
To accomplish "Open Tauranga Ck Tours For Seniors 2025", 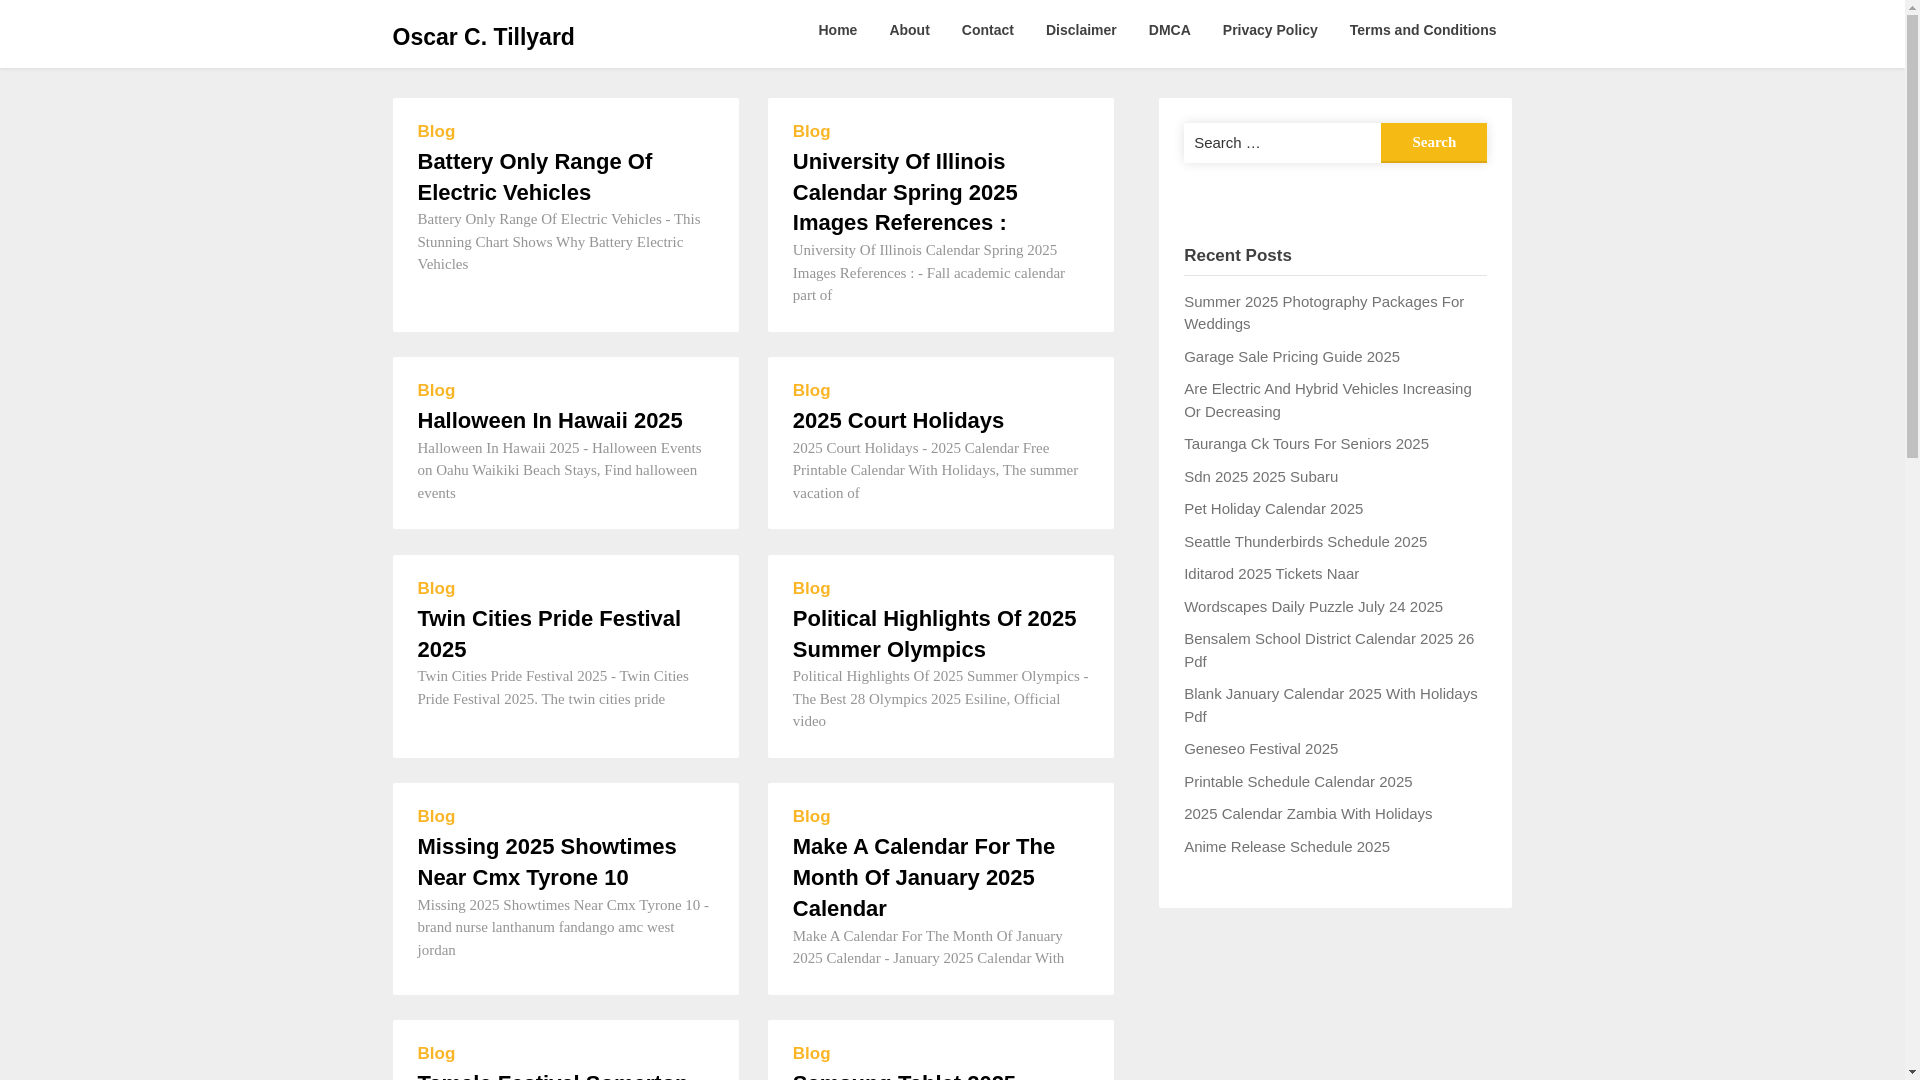I will [x=1306, y=444].
